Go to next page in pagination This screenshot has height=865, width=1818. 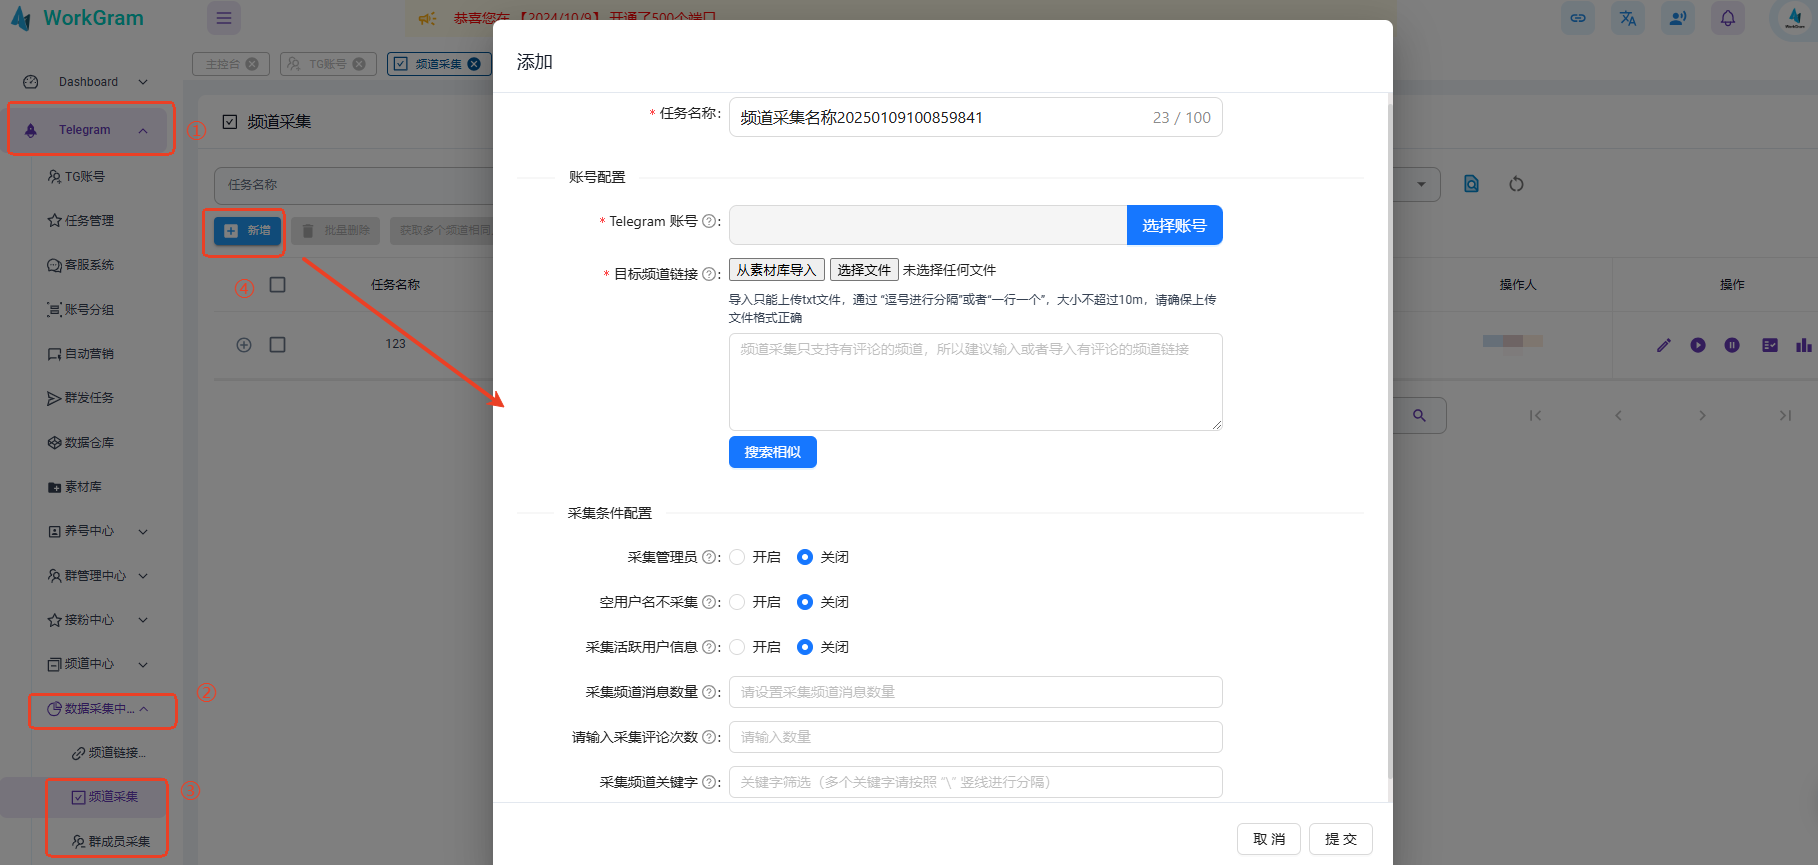(x=1702, y=415)
